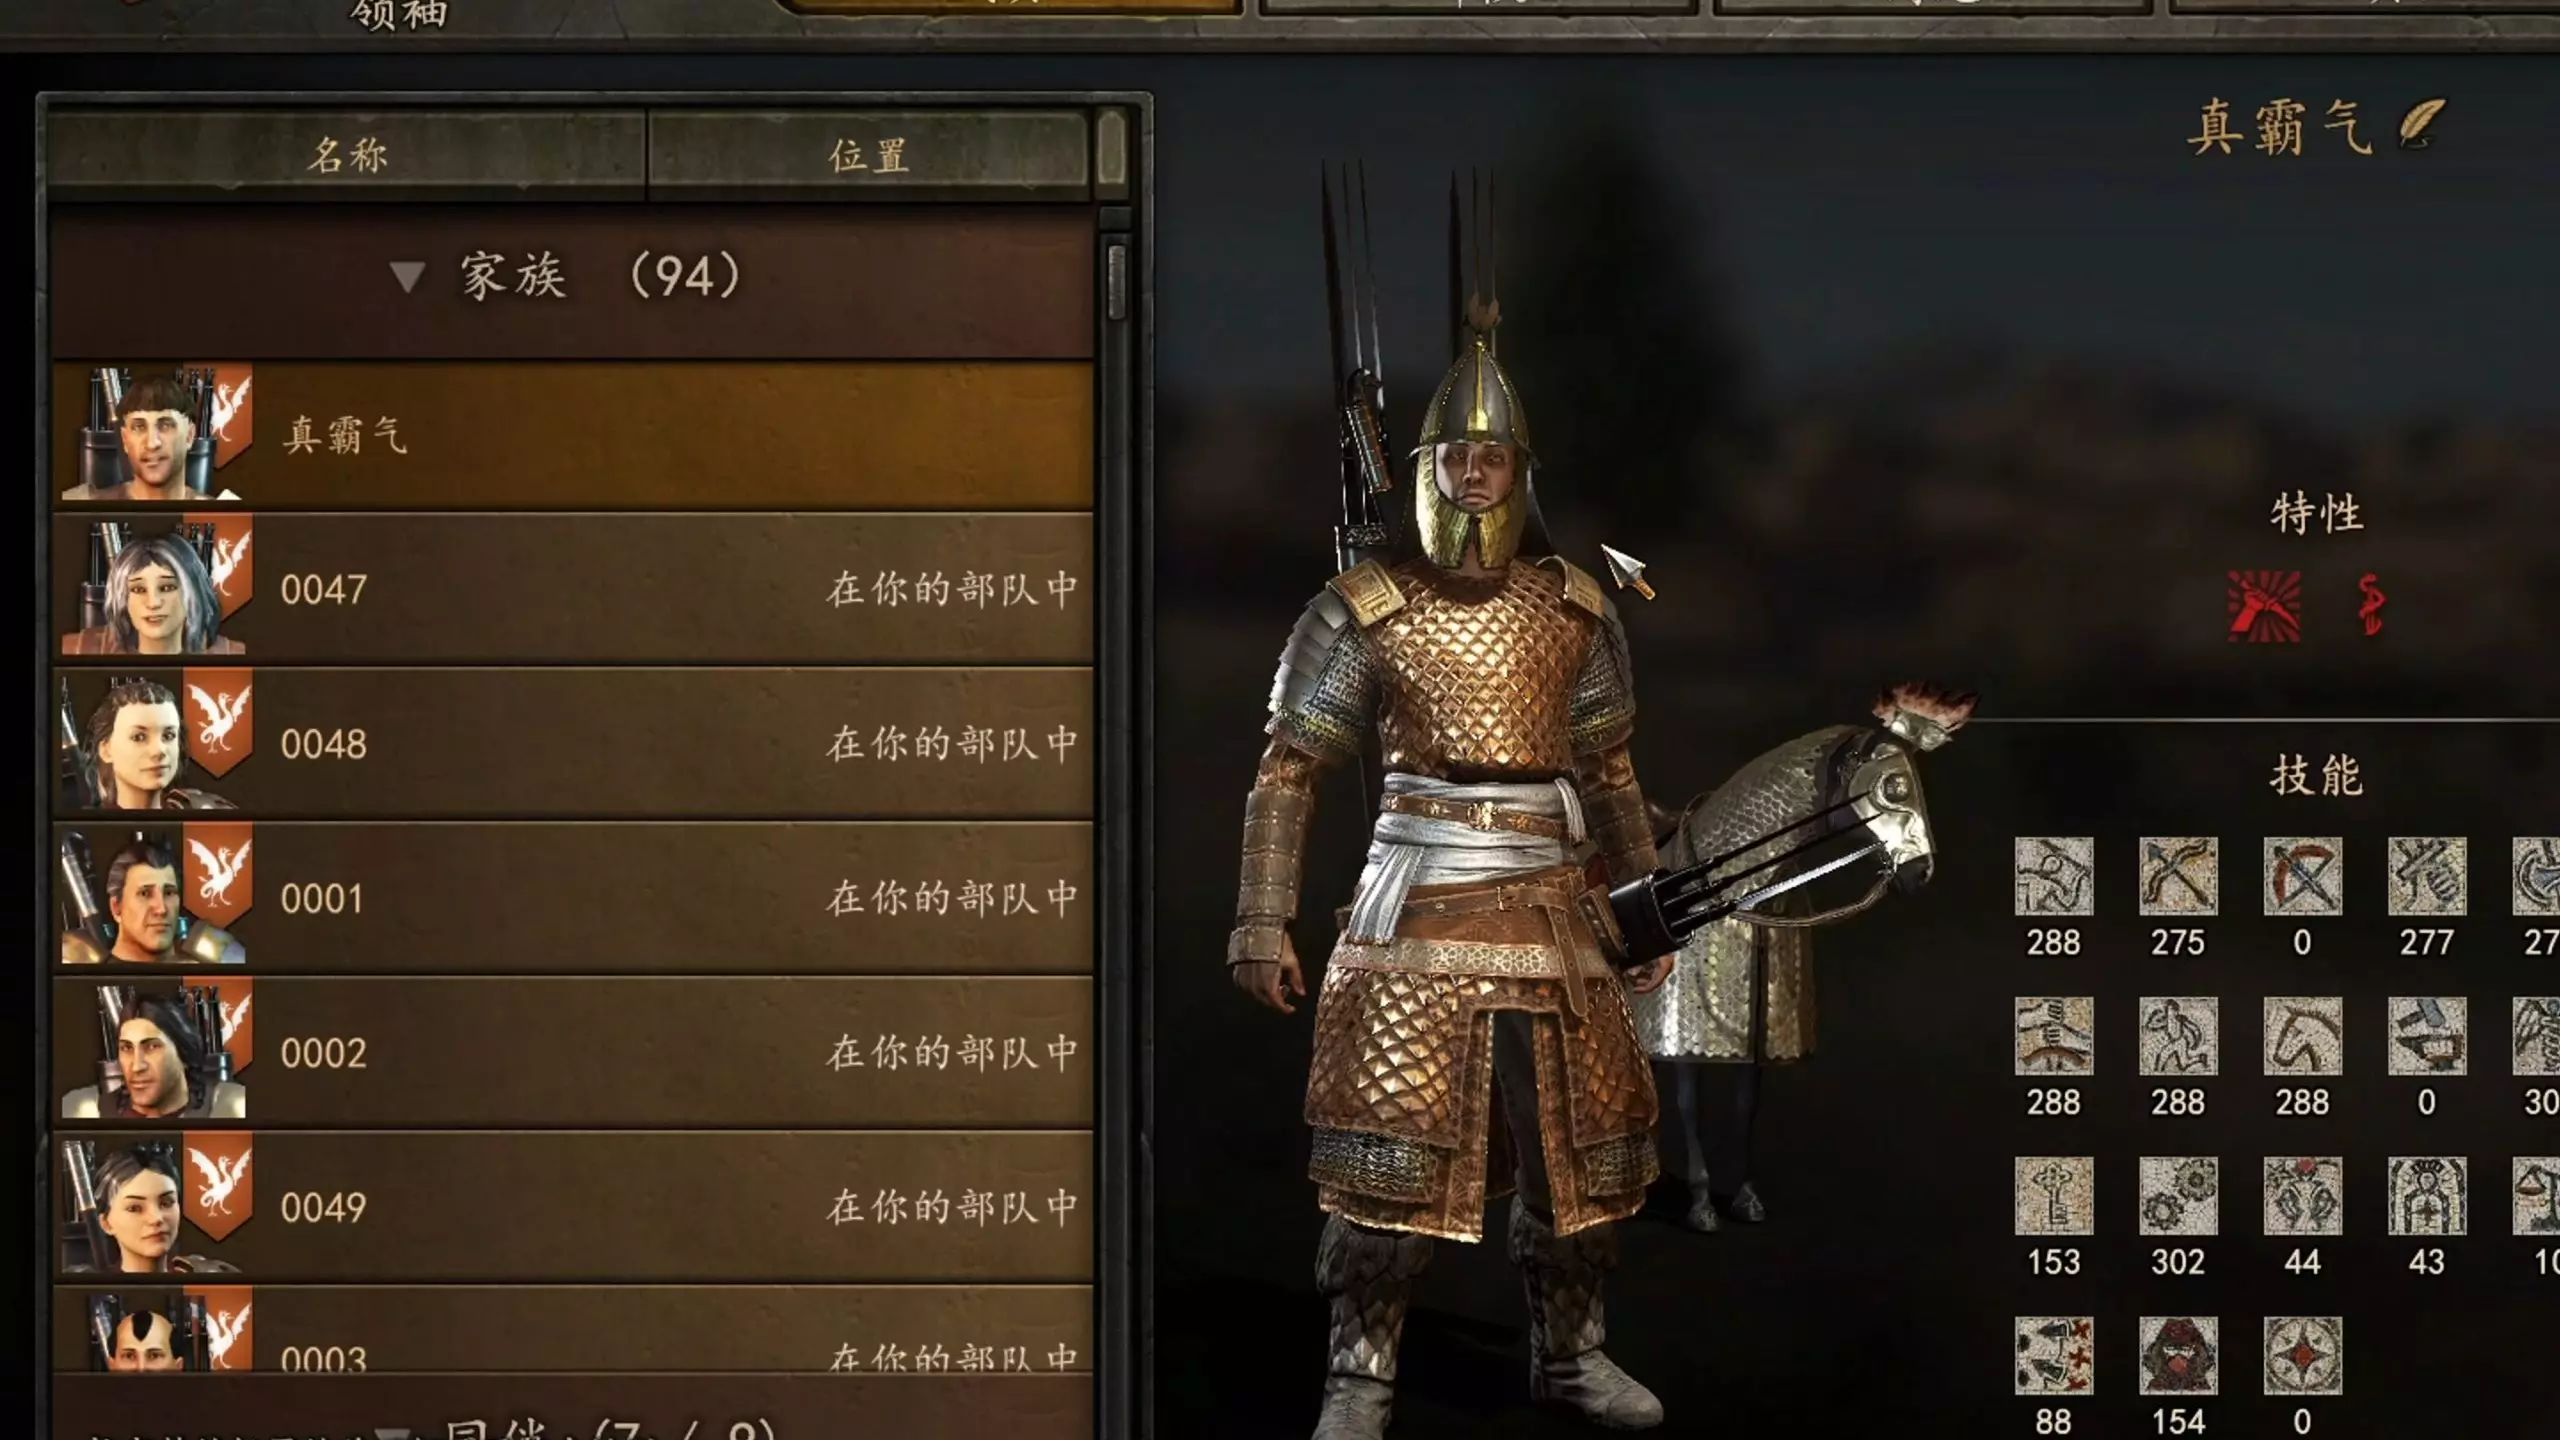Select clan member 0001 row

pos(573,897)
